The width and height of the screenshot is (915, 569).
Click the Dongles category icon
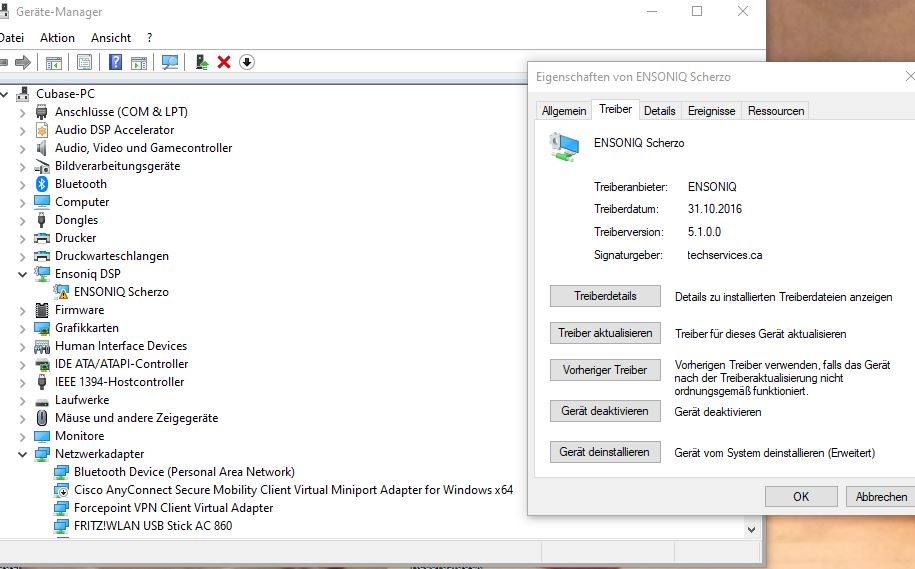point(42,220)
